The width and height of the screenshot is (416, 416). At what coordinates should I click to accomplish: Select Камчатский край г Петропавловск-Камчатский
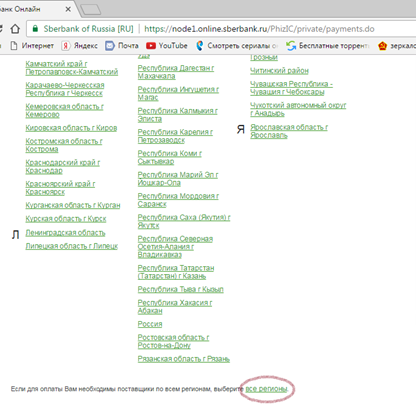(72, 68)
